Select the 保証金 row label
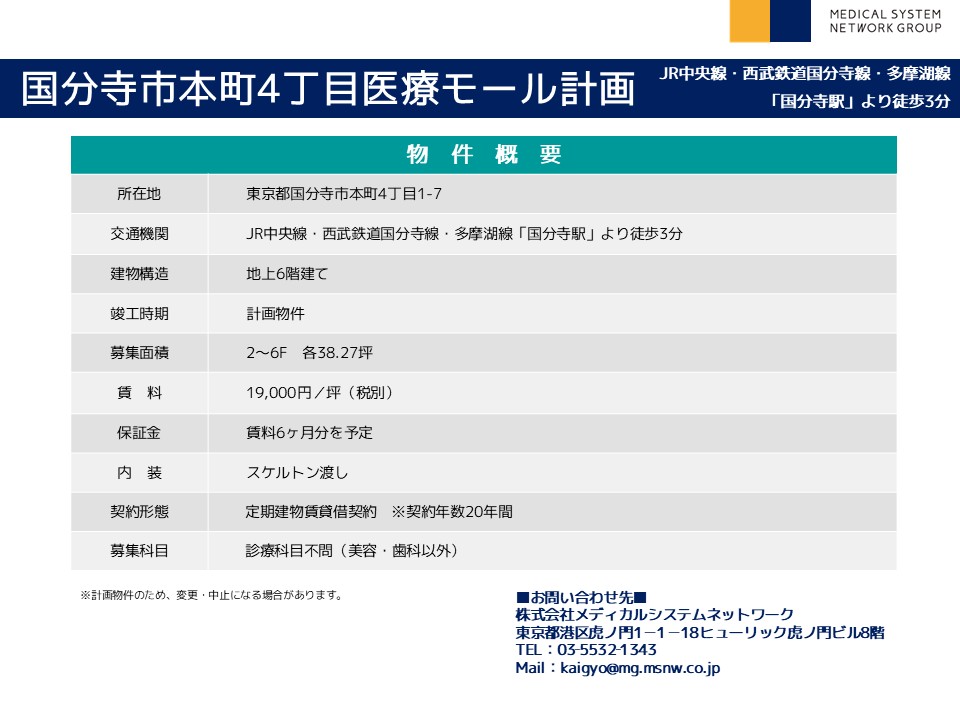Screen dimensions: 960x720 [x=139, y=433]
